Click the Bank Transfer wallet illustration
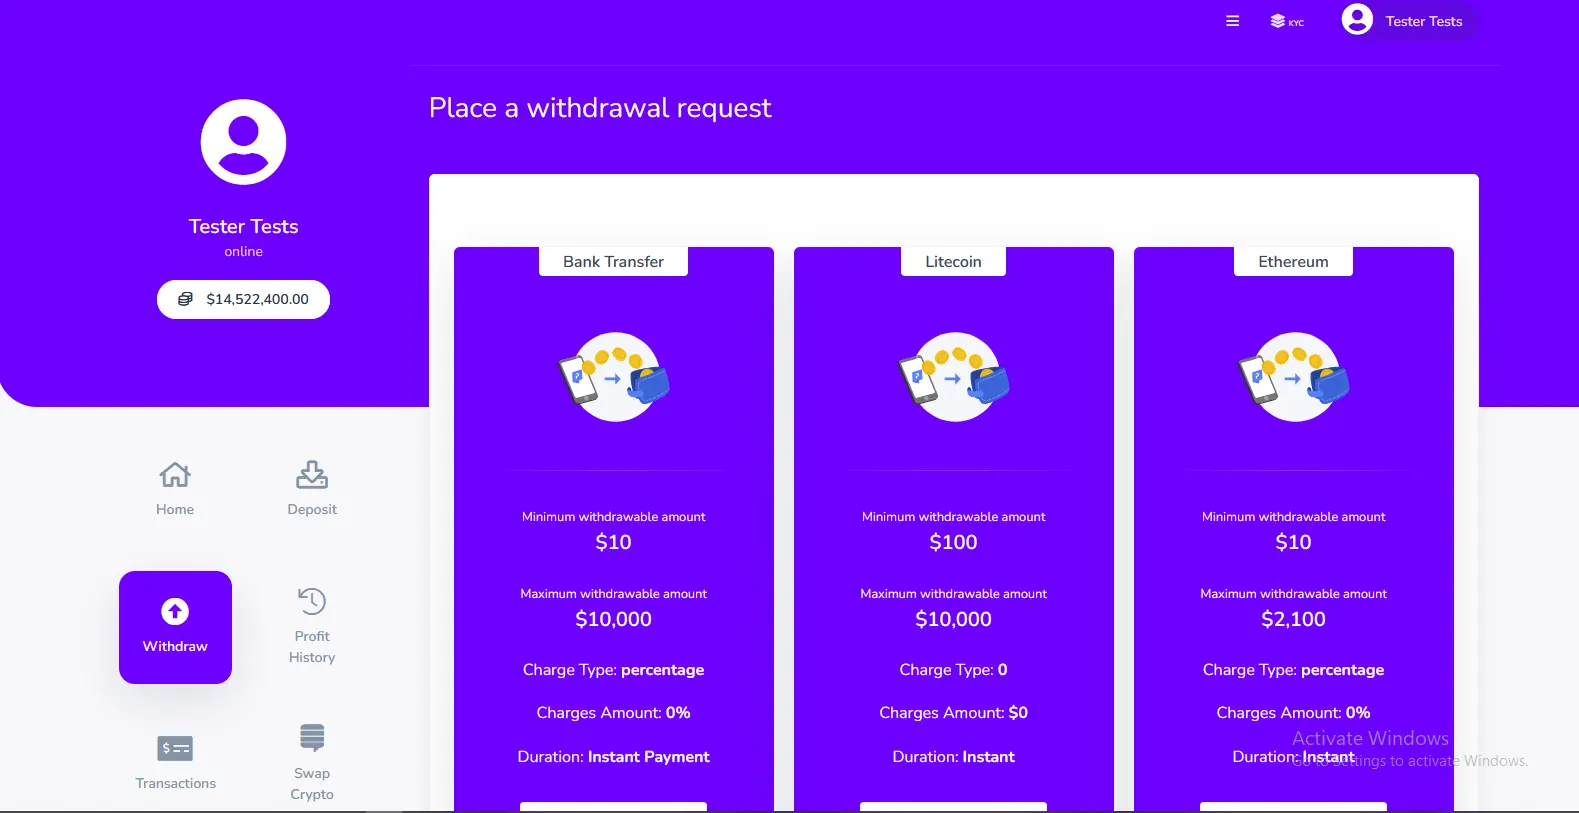1579x813 pixels. click(x=614, y=377)
